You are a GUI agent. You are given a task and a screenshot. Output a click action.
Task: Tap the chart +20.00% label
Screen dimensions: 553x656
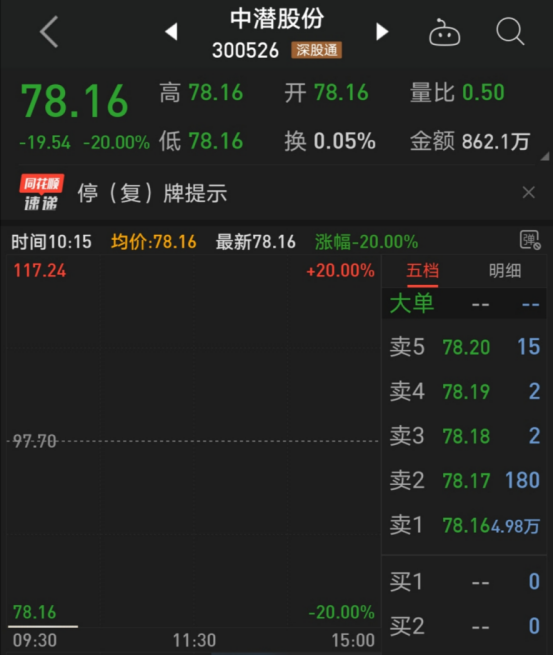(x=341, y=271)
